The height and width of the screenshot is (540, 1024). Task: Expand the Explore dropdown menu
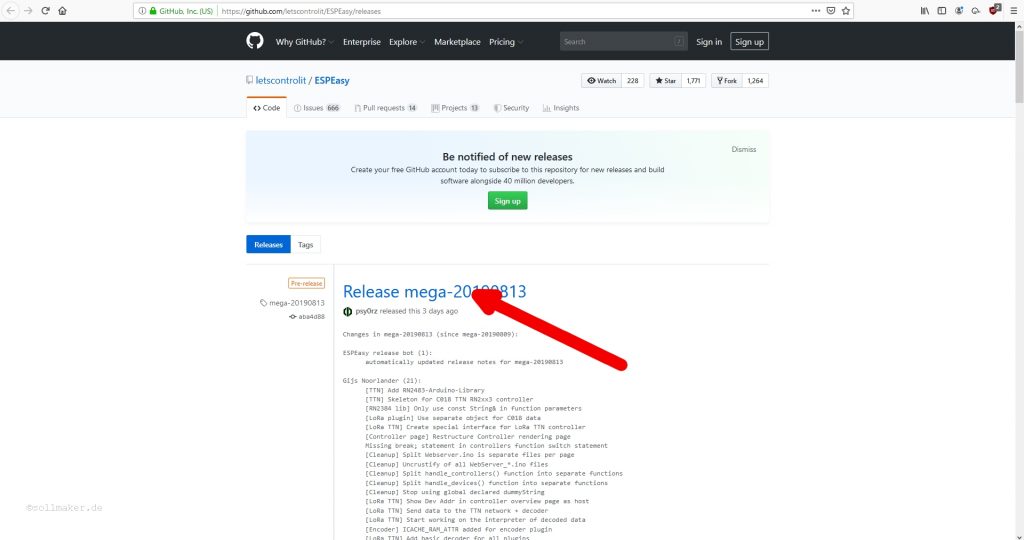(x=407, y=42)
